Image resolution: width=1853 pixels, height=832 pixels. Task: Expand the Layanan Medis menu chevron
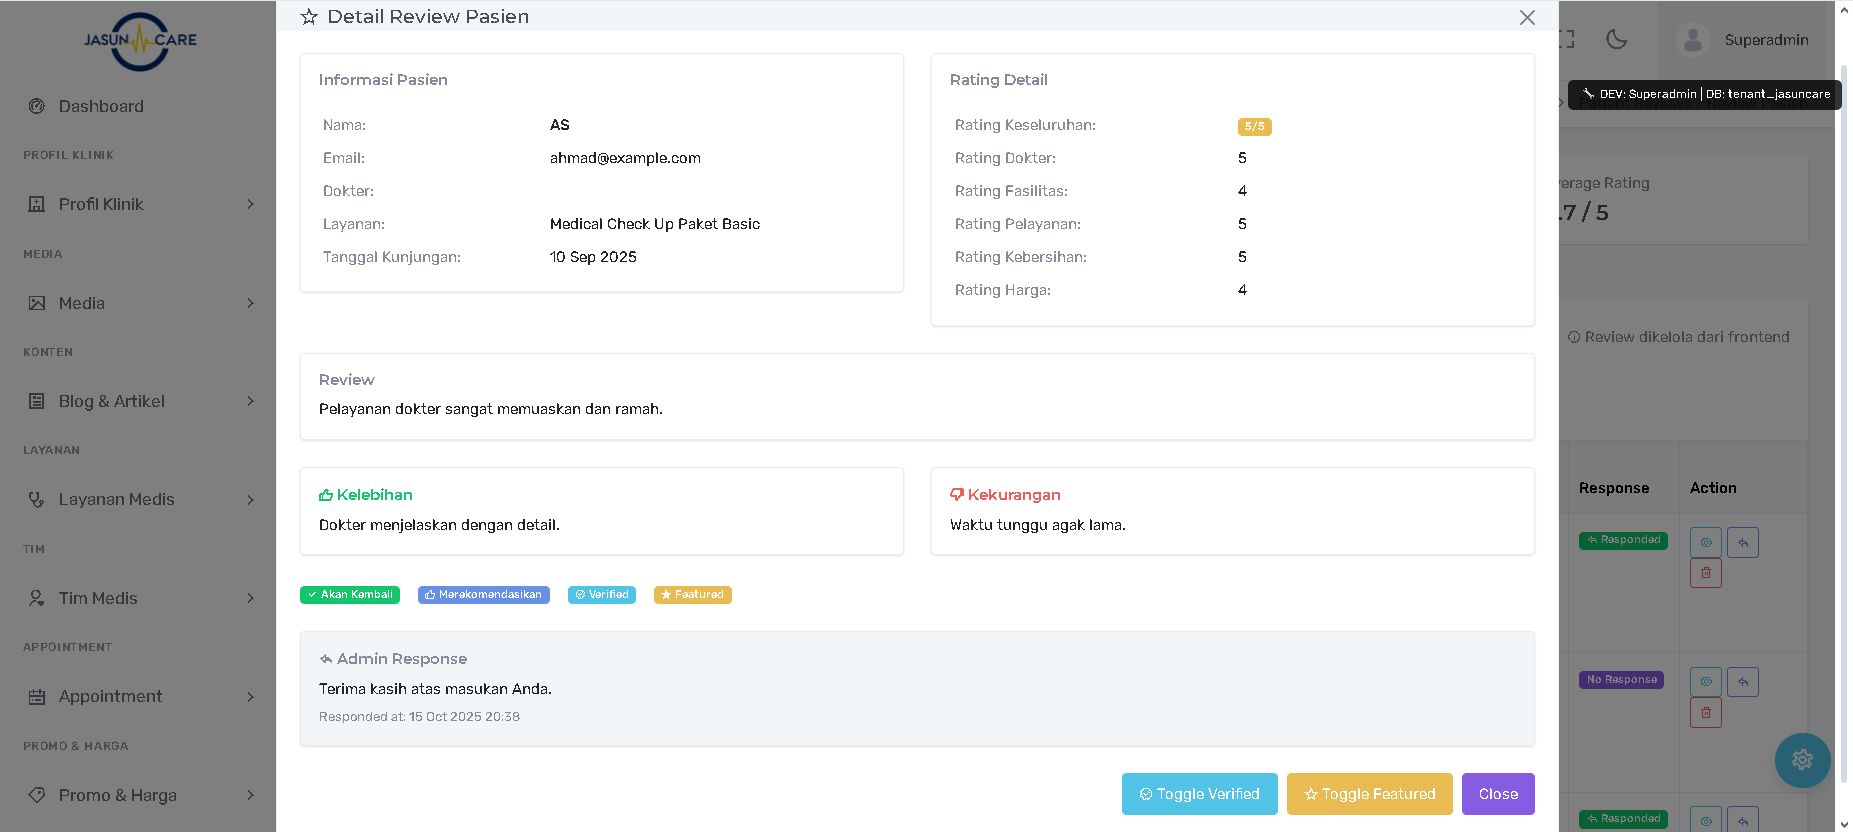(x=250, y=500)
